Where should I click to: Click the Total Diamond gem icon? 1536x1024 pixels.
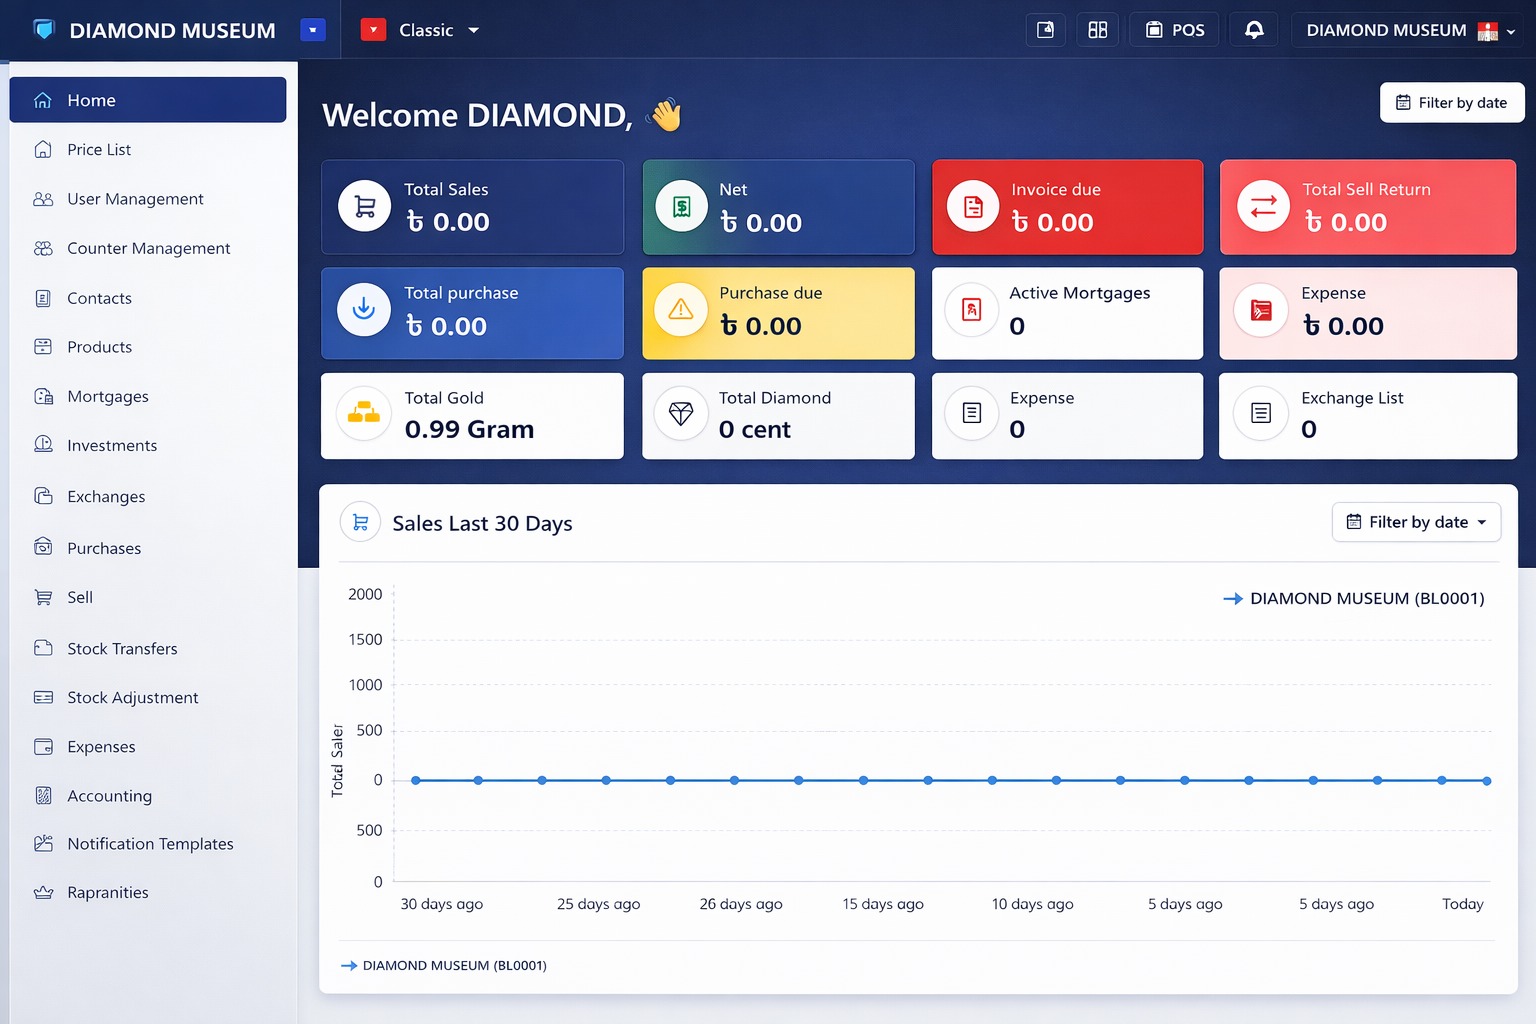[x=681, y=413]
